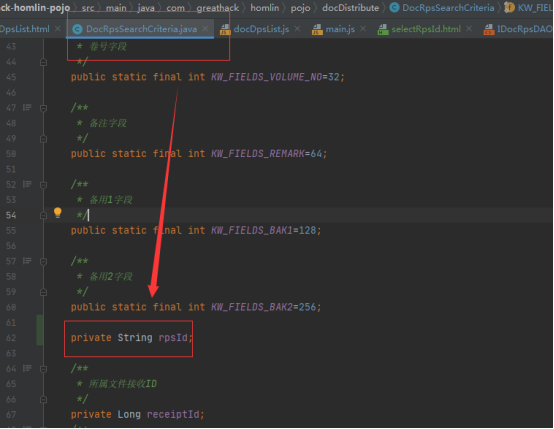Collapse the comment fold at line 47
Image resolution: width=554 pixels, height=429 pixels.
(43, 108)
